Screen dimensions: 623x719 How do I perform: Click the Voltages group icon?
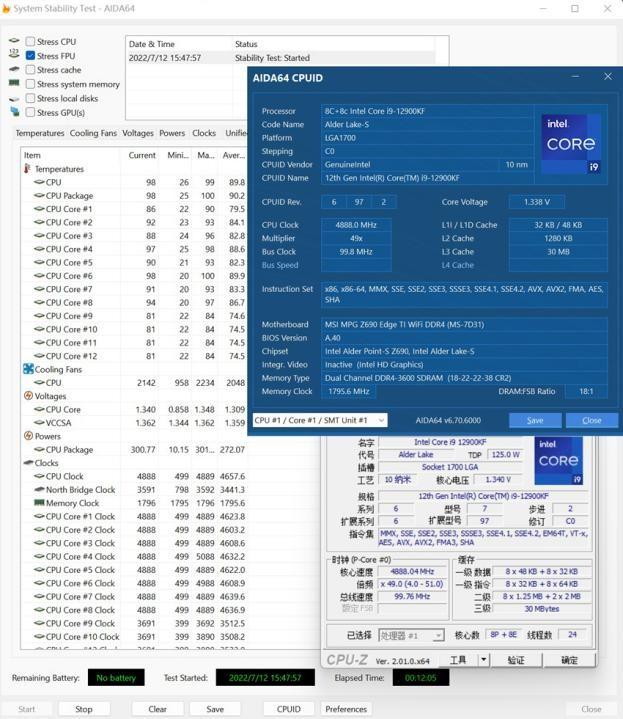pos(28,396)
